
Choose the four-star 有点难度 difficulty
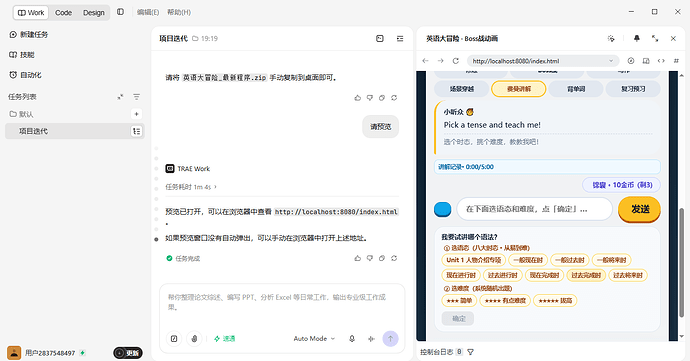[505, 301]
